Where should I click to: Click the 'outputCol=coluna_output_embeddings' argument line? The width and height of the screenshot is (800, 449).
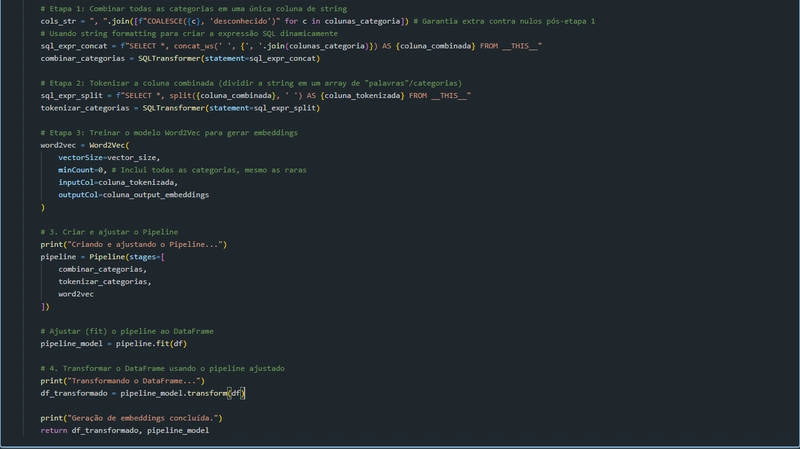134,194
